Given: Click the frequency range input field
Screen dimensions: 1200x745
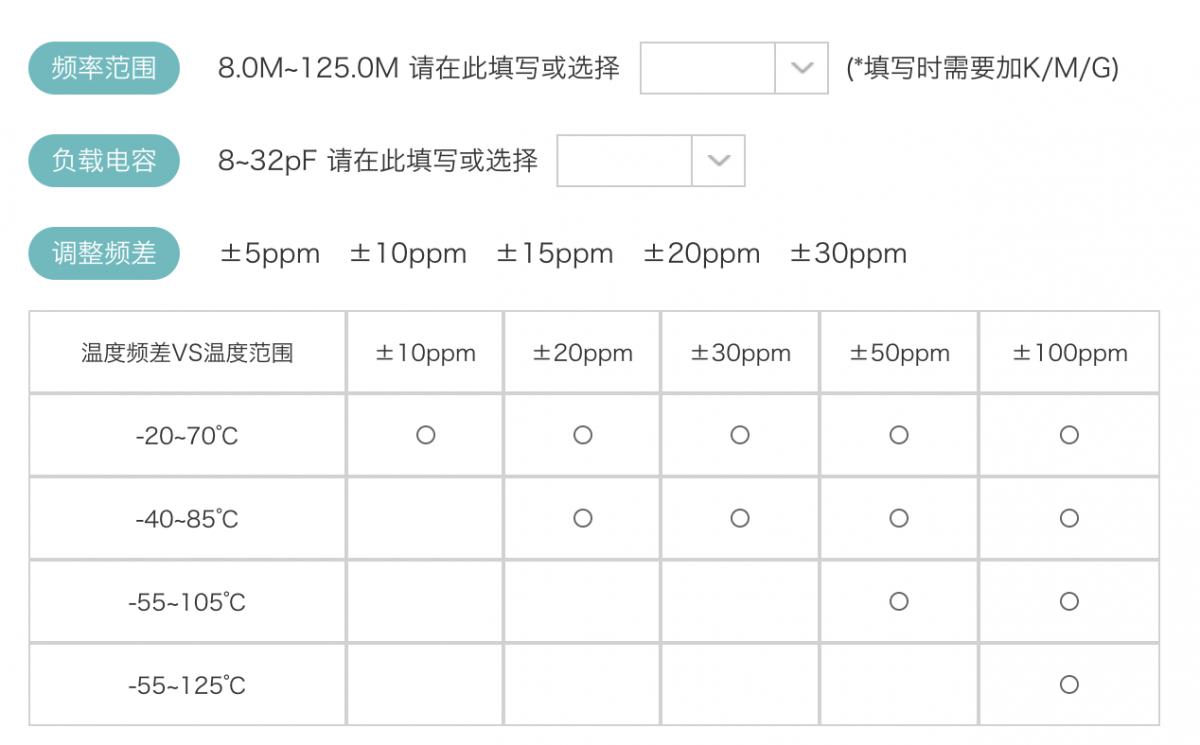Looking at the screenshot, I should (708, 68).
